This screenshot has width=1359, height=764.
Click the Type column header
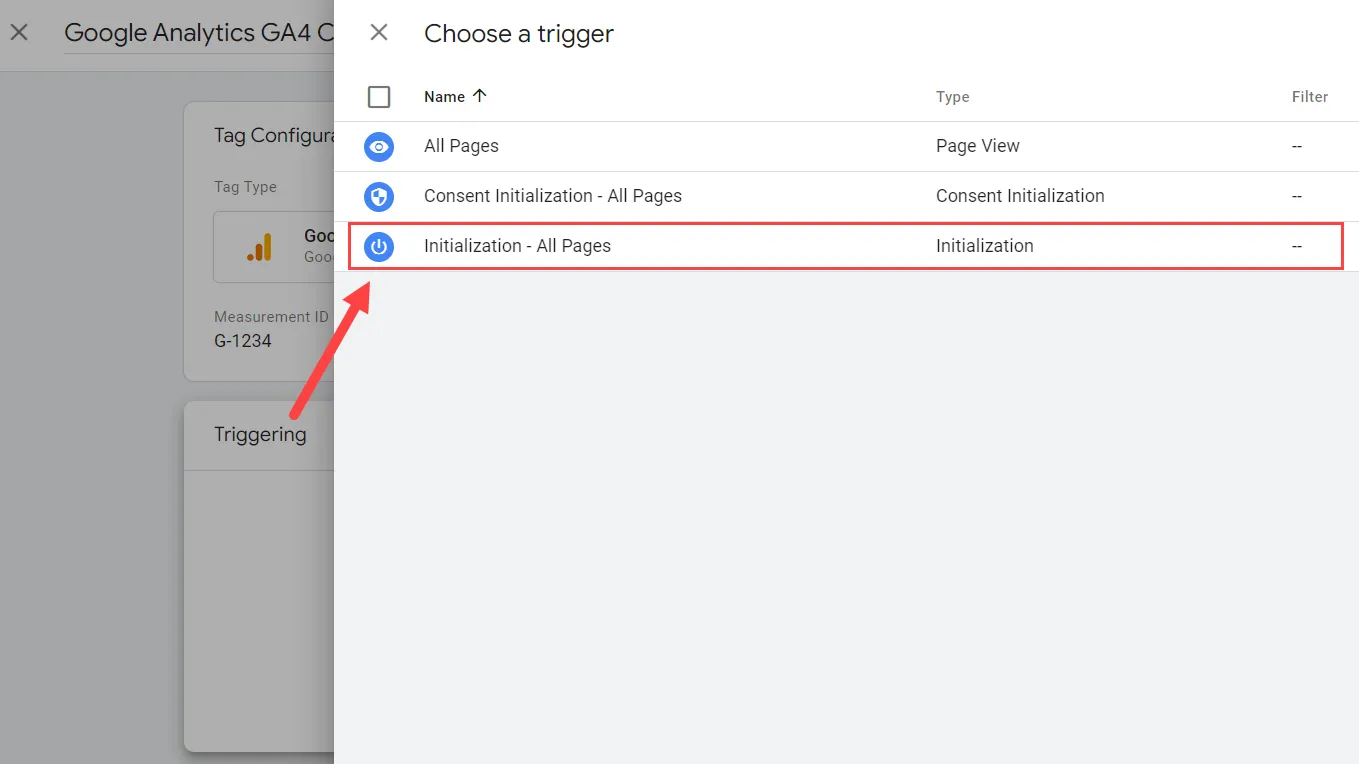[x=953, y=97]
